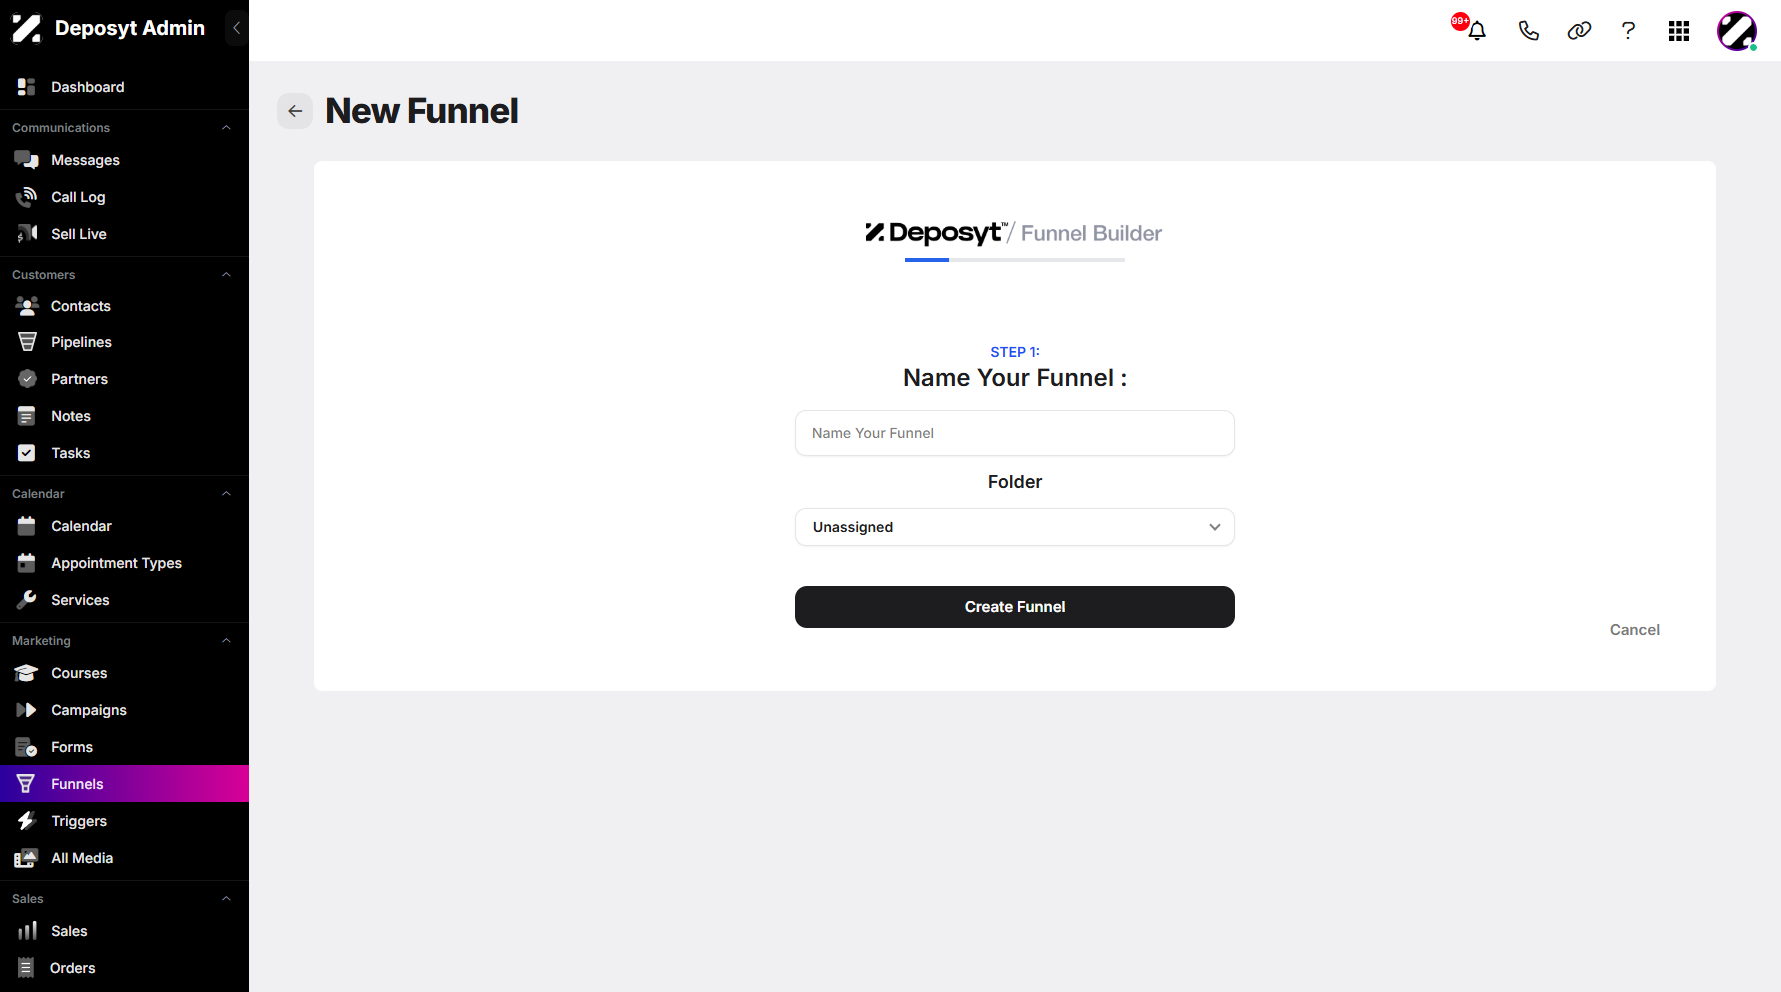Collapse the Communications section
The width and height of the screenshot is (1781, 992).
point(226,128)
